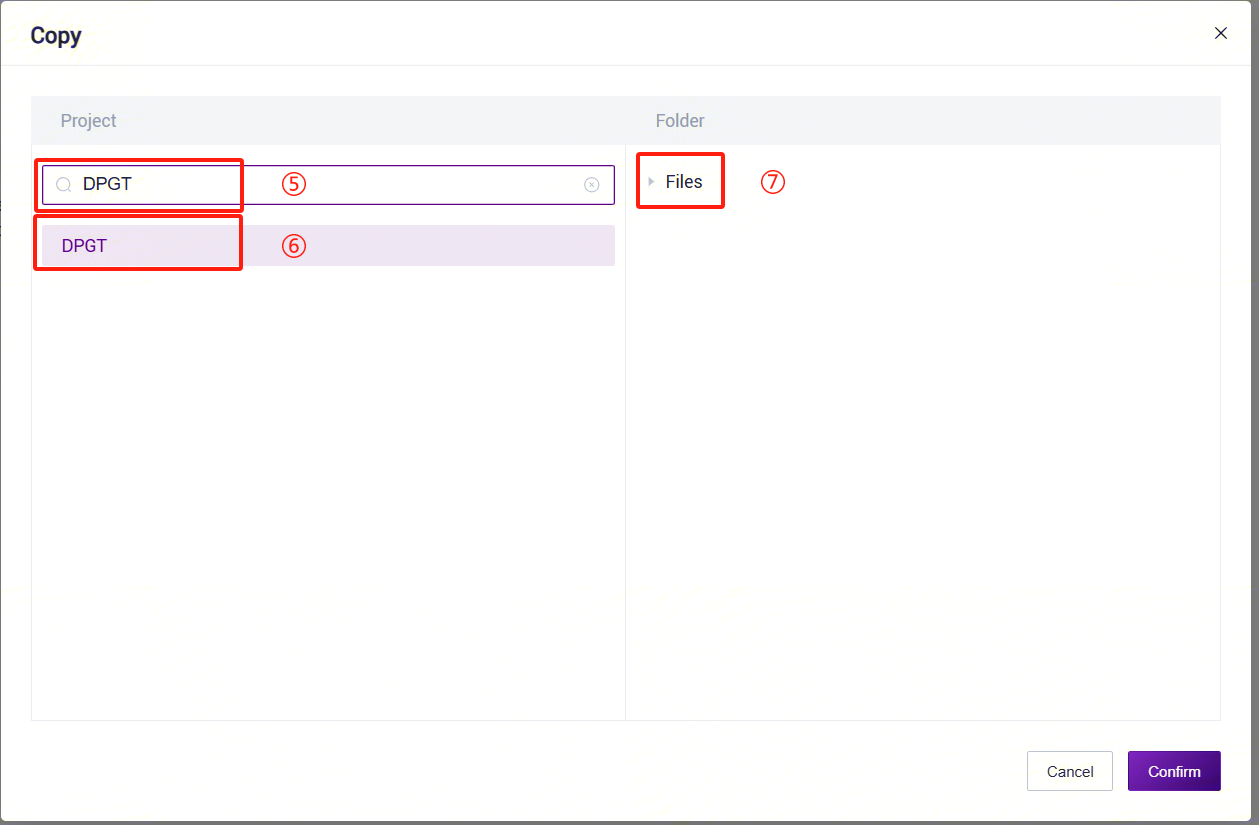Focus the project search field
1259x825 pixels.
click(x=328, y=185)
